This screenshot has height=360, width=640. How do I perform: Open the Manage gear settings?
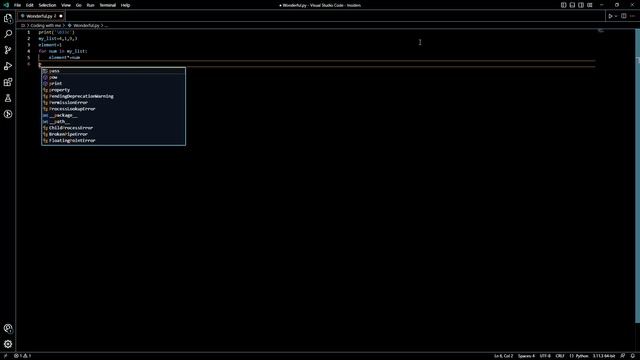pos(8,344)
